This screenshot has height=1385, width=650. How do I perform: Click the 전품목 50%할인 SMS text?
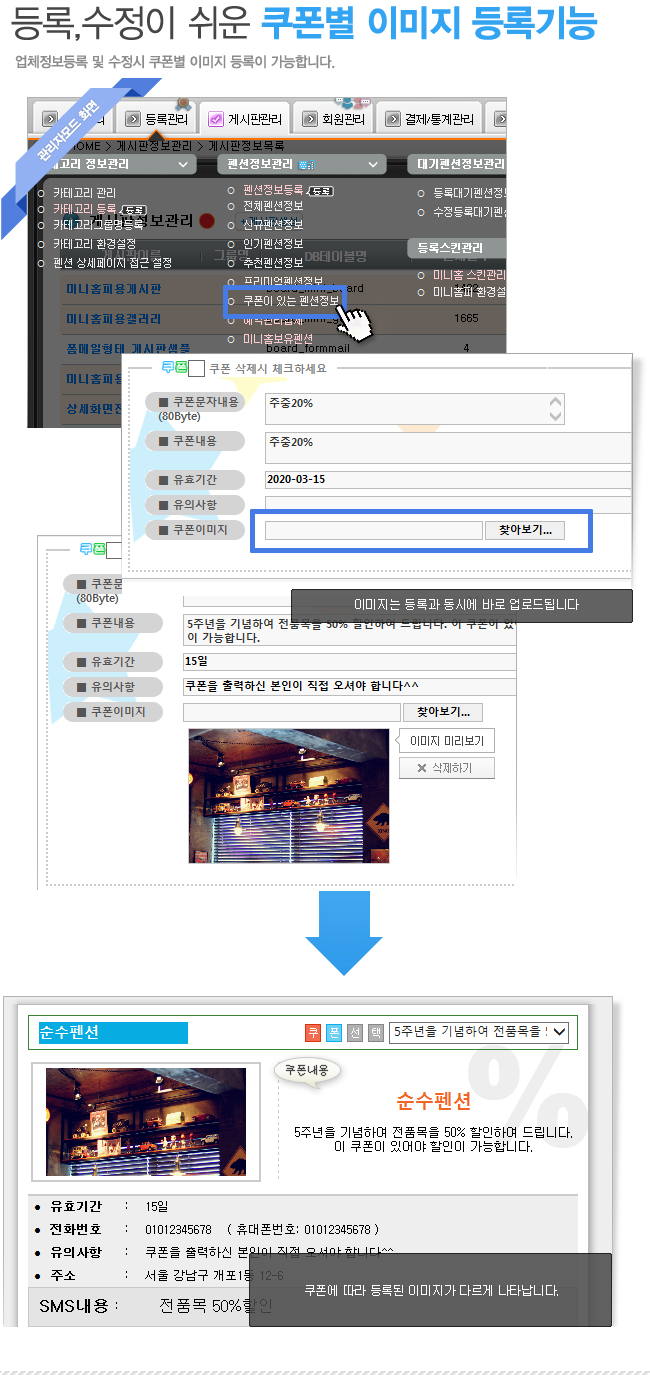pos(216,1306)
